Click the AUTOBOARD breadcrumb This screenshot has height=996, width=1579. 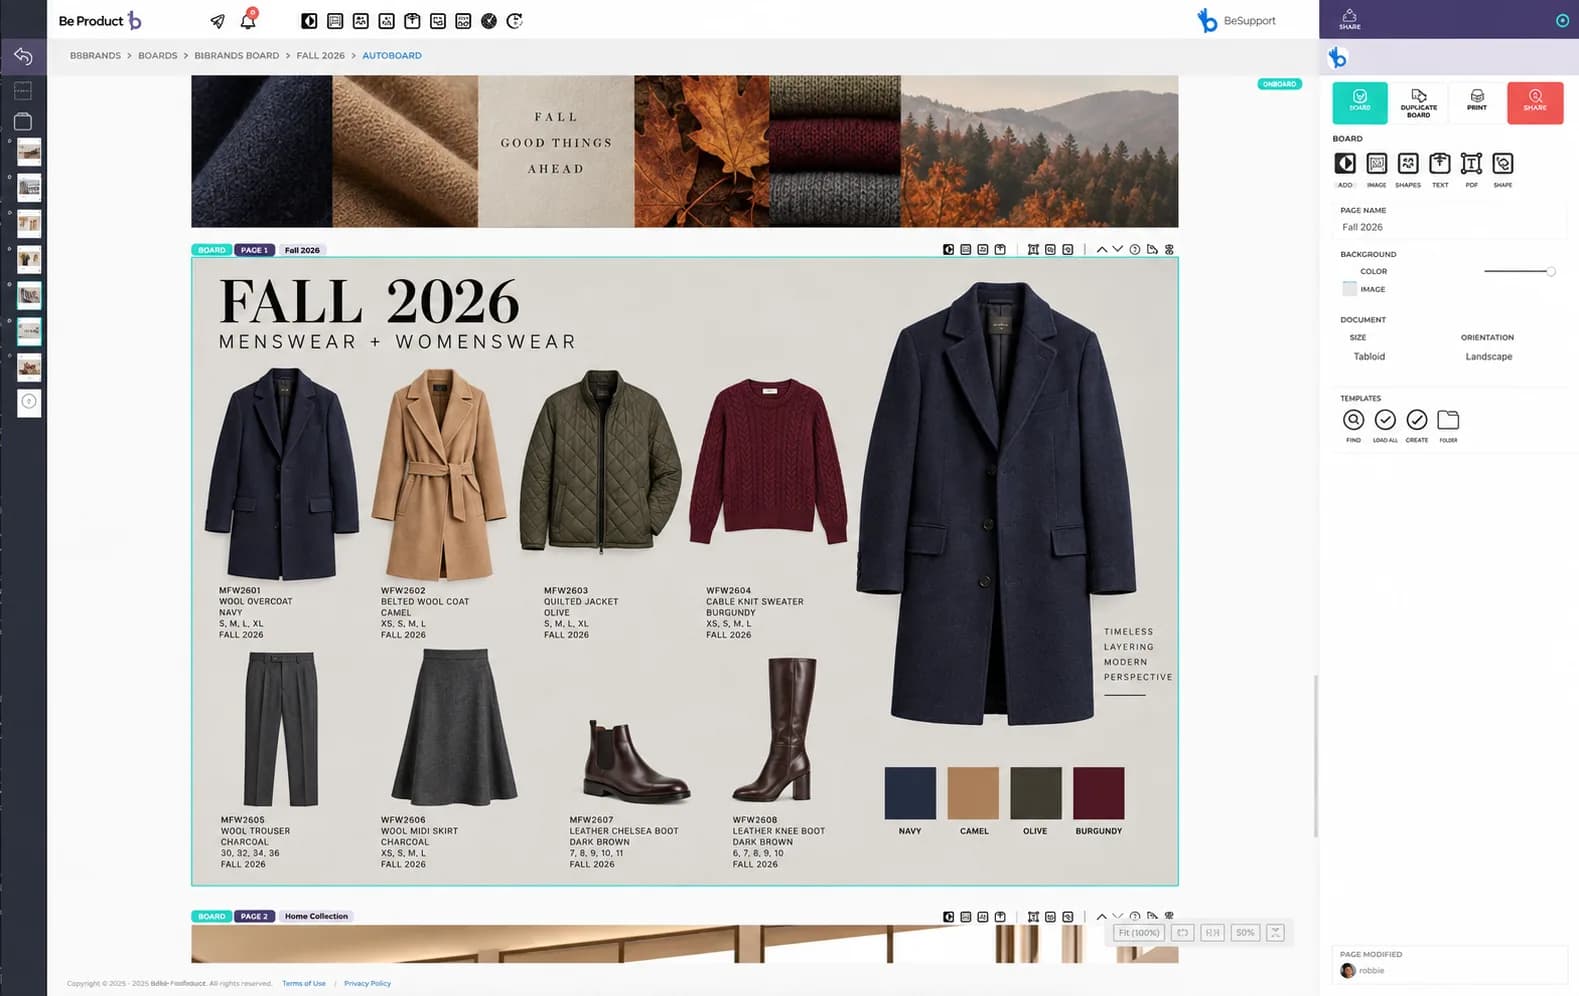coord(392,56)
